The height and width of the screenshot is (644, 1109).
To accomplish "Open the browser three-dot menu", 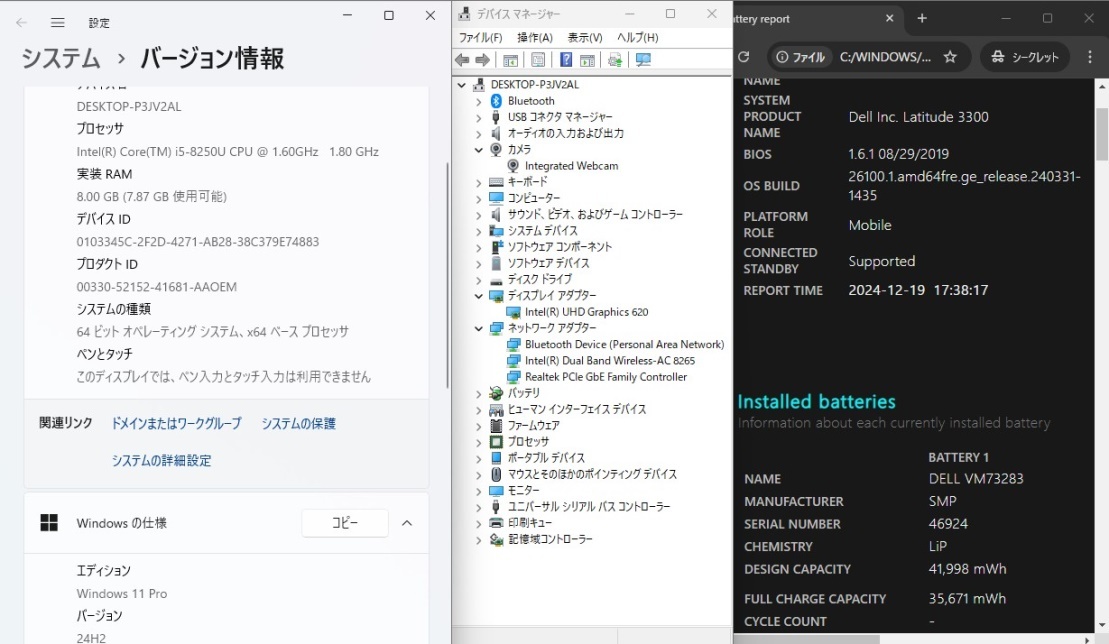I will point(1090,57).
